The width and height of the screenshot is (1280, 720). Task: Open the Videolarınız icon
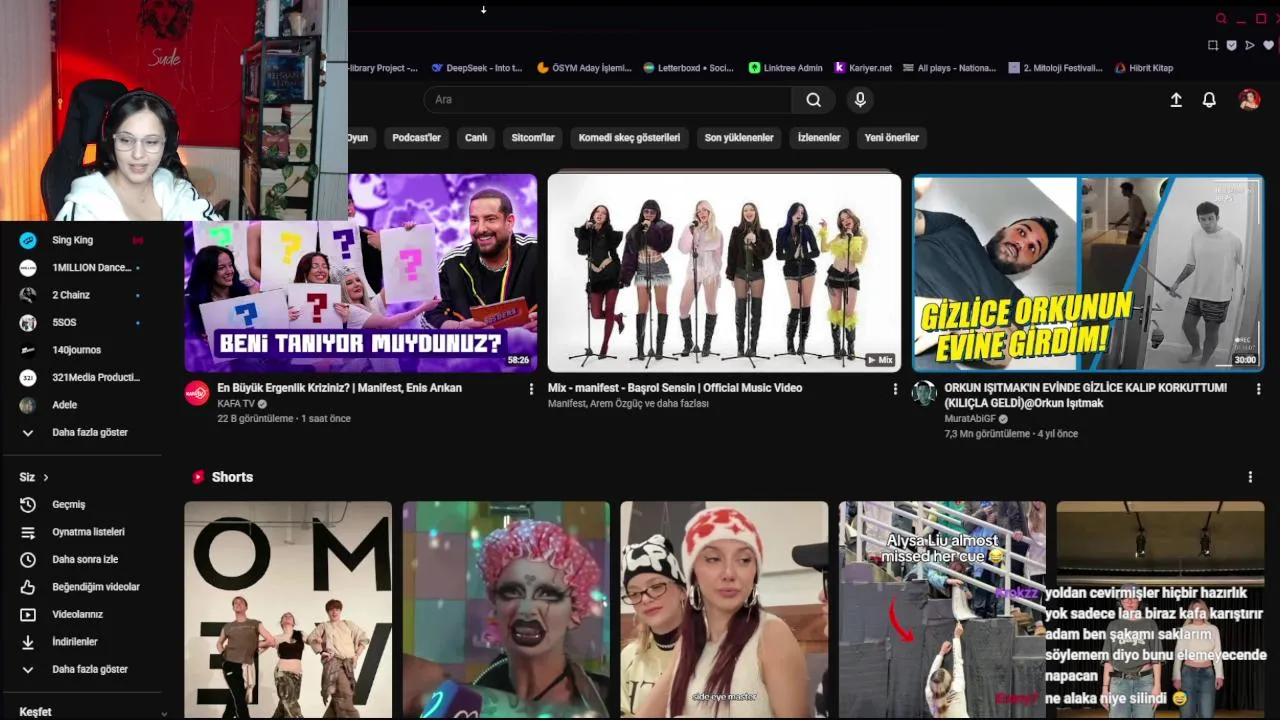[28, 615]
